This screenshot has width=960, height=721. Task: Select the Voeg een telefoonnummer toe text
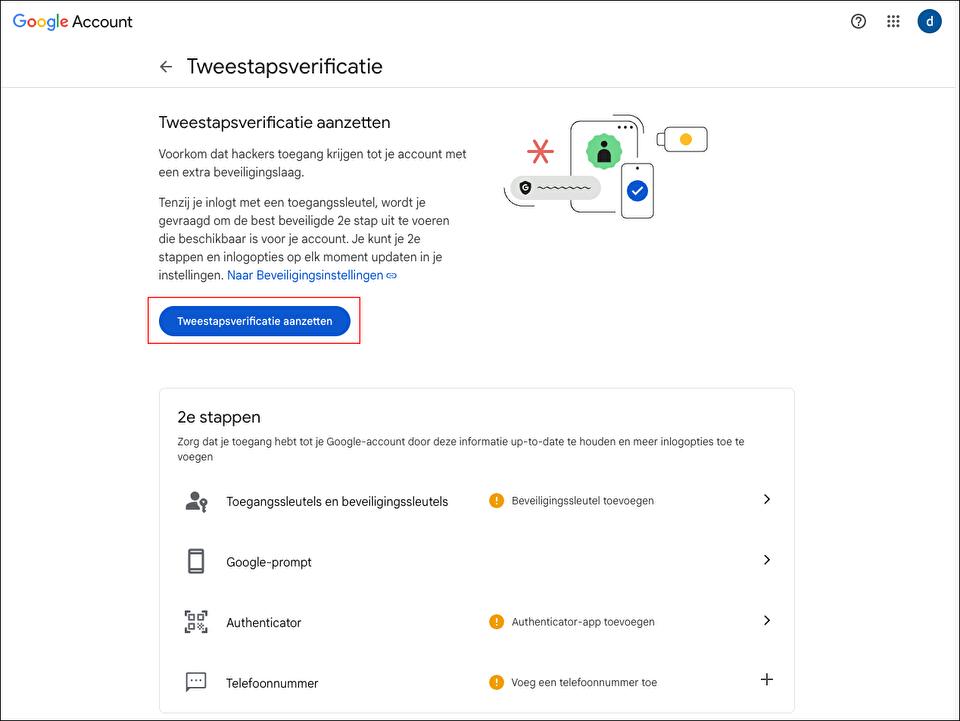tap(584, 682)
